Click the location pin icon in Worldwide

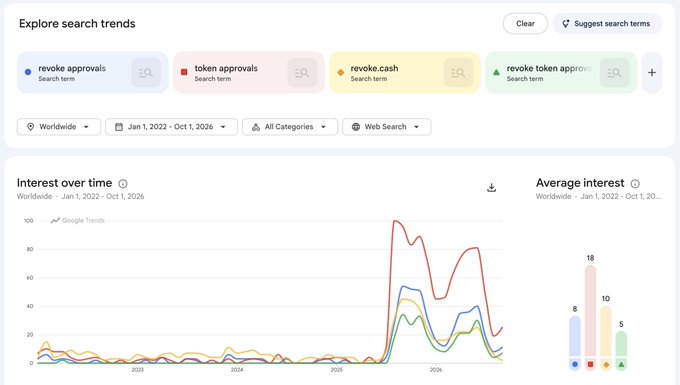(30, 127)
